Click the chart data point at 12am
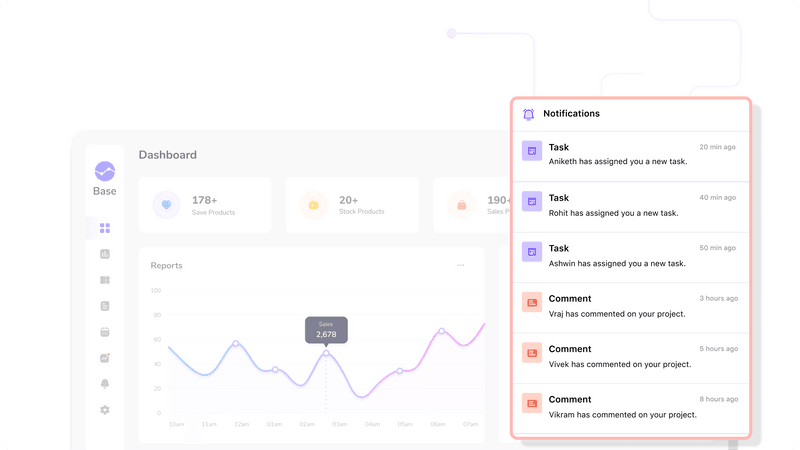 tap(236, 343)
